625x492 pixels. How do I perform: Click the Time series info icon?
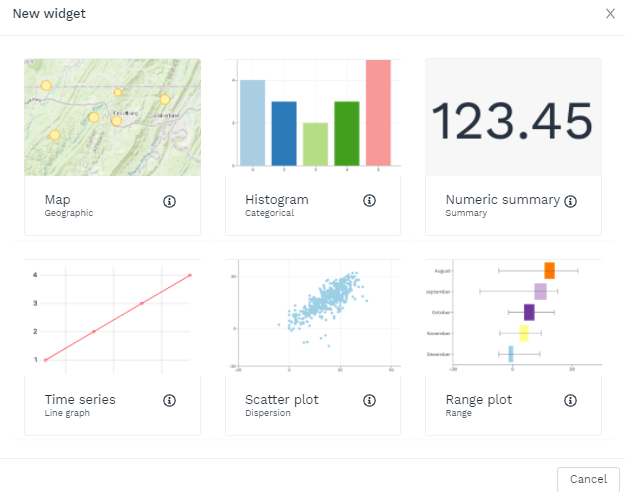click(169, 400)
